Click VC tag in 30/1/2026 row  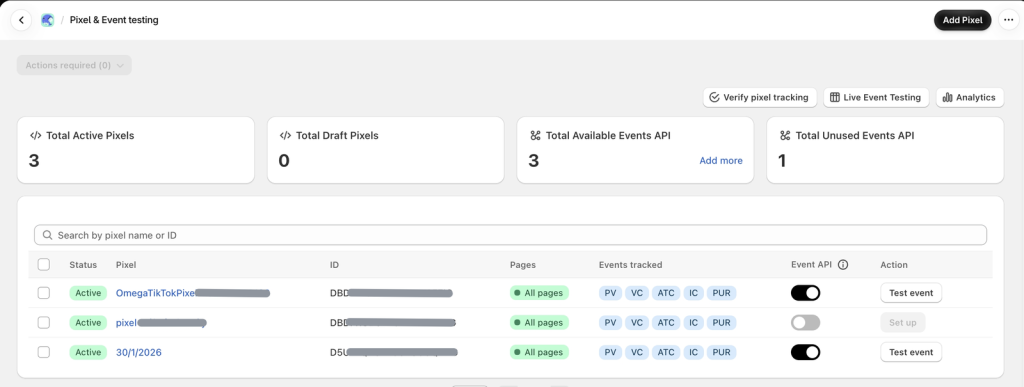(x=636, y=352)
